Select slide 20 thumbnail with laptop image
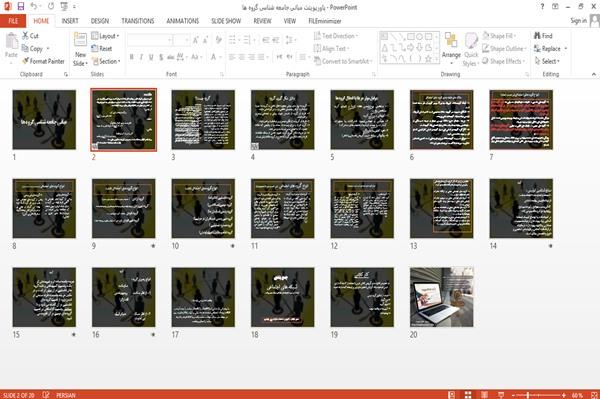This screenshot has height=399, width=600. 442,297
